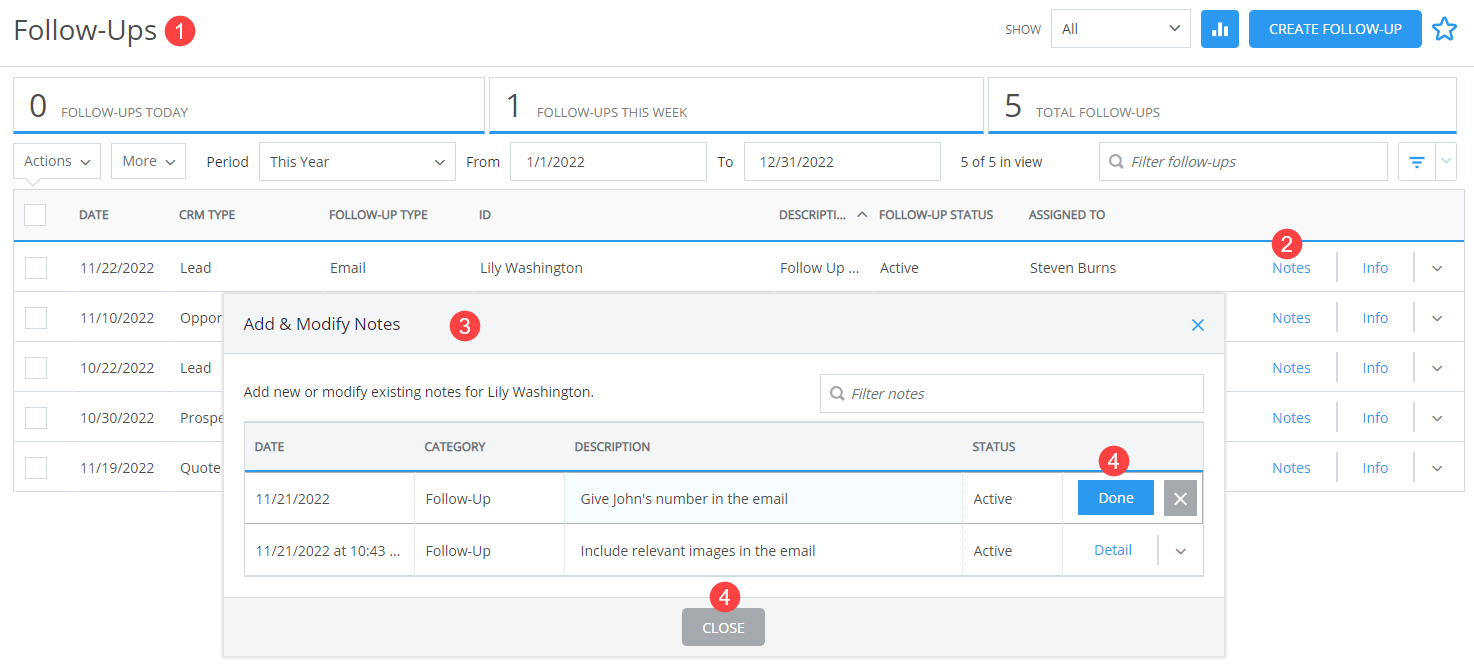Screen dimensions: 1474x670
Task: Select the Follow-Ups Today summary tile
Action: tap(249, 105)
